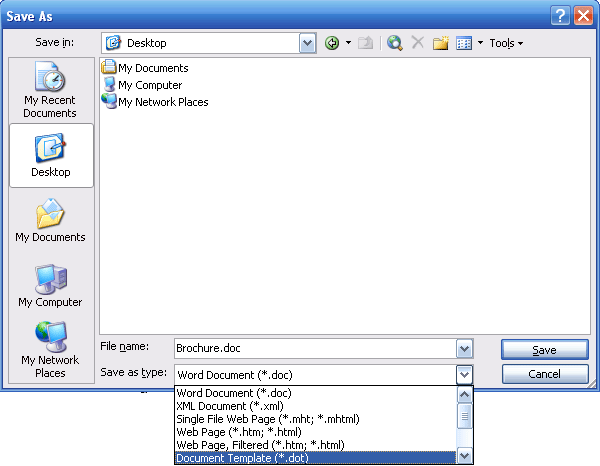
Task: Click the Search the Web icon
Action: click(x=395, y=43)
